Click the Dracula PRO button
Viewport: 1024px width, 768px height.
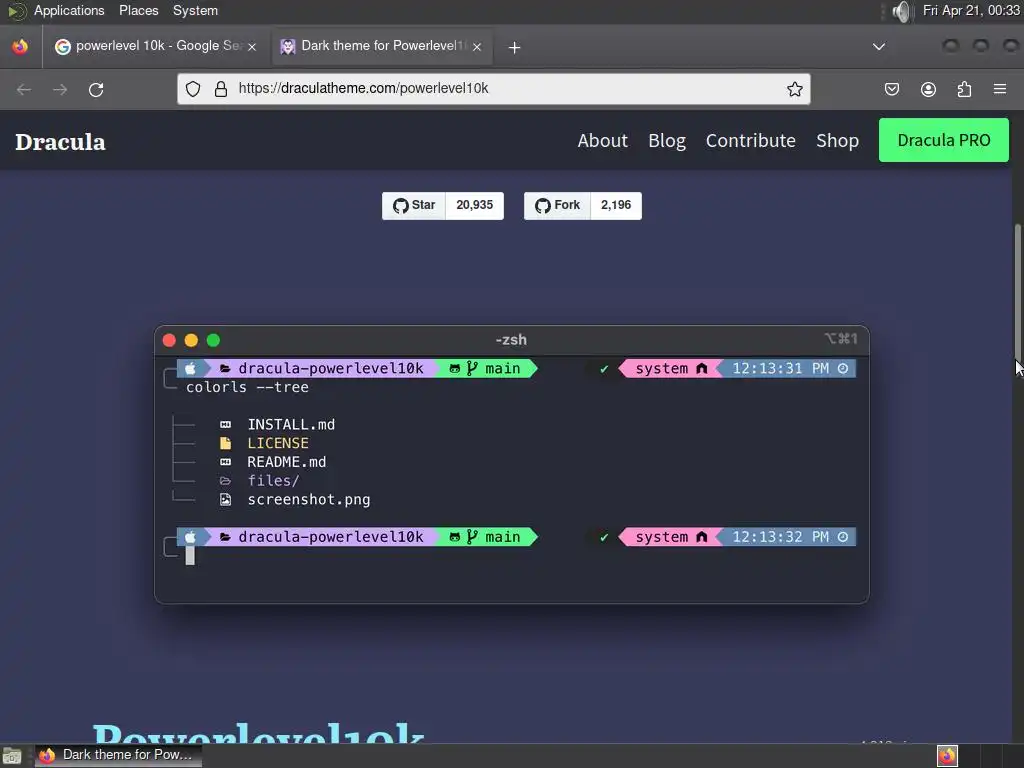(x=944, y=140)
